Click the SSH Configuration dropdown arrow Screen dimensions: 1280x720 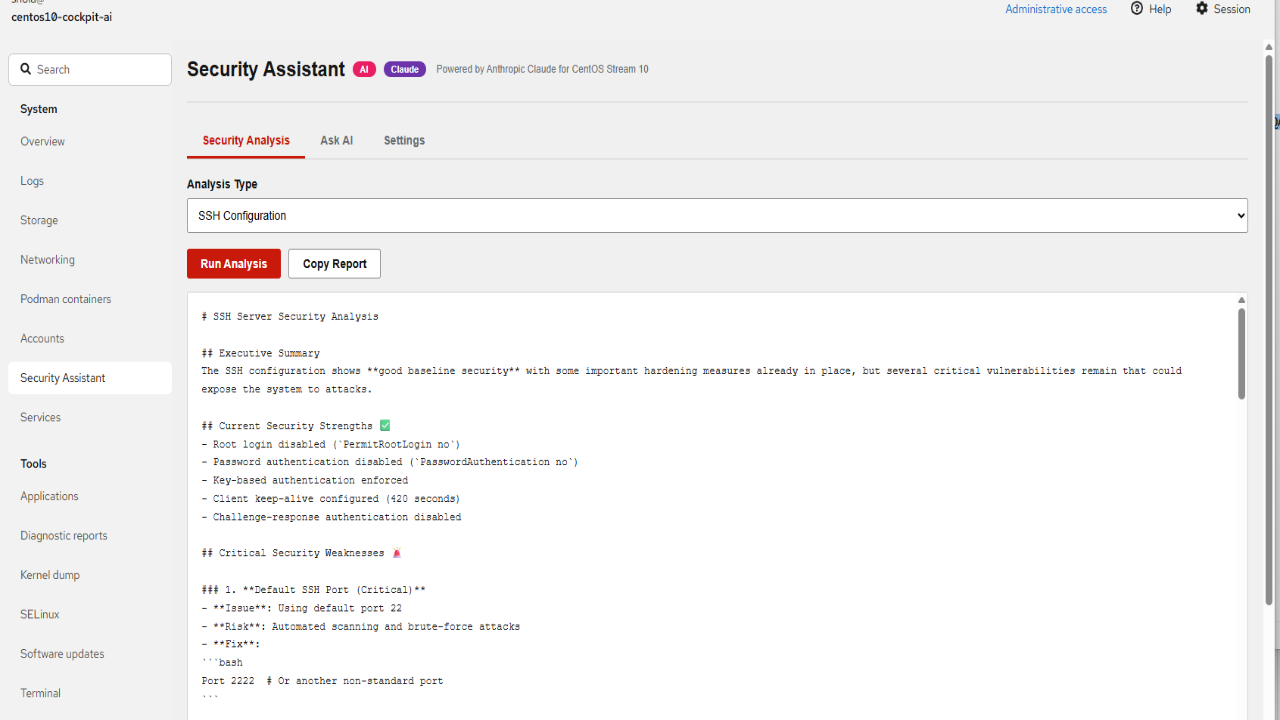pos(1241,216)
